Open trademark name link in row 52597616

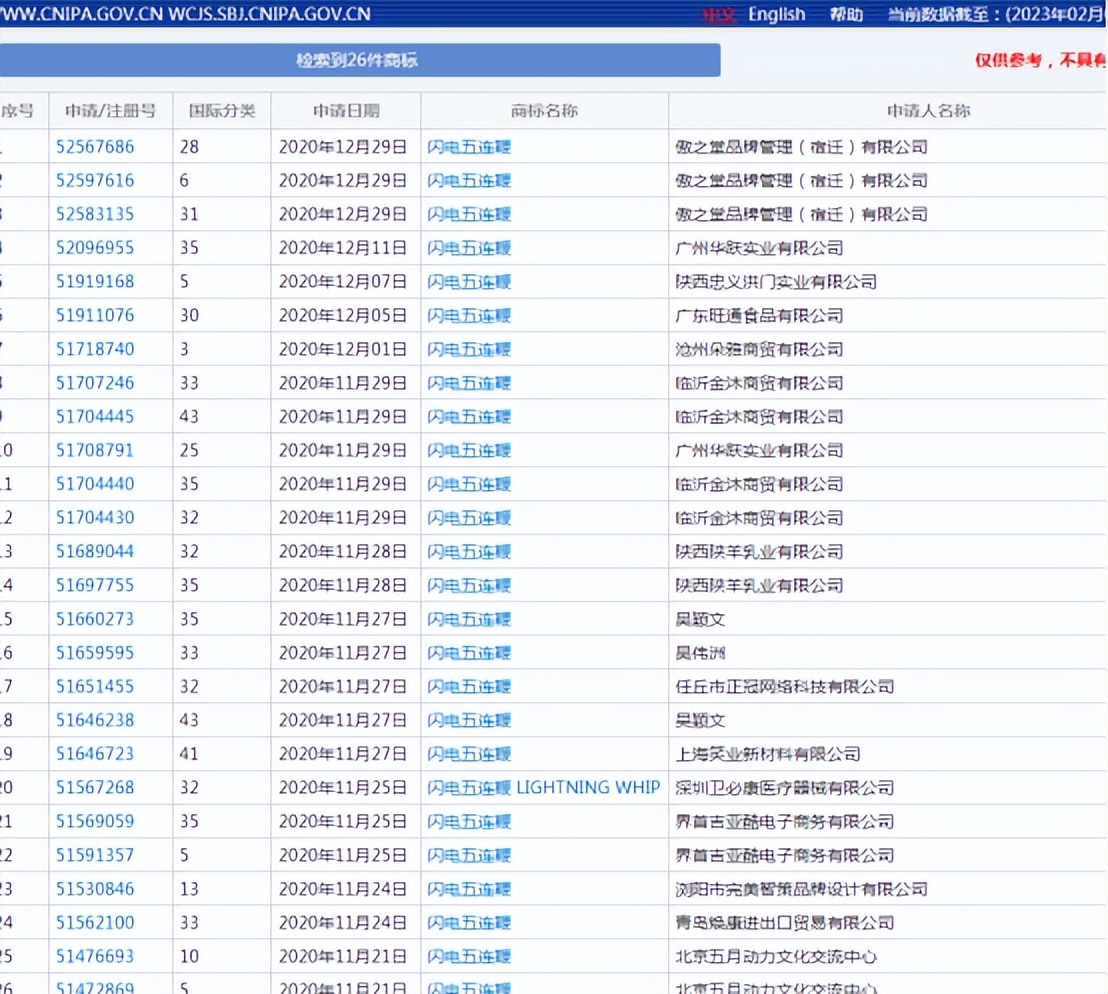469,181
